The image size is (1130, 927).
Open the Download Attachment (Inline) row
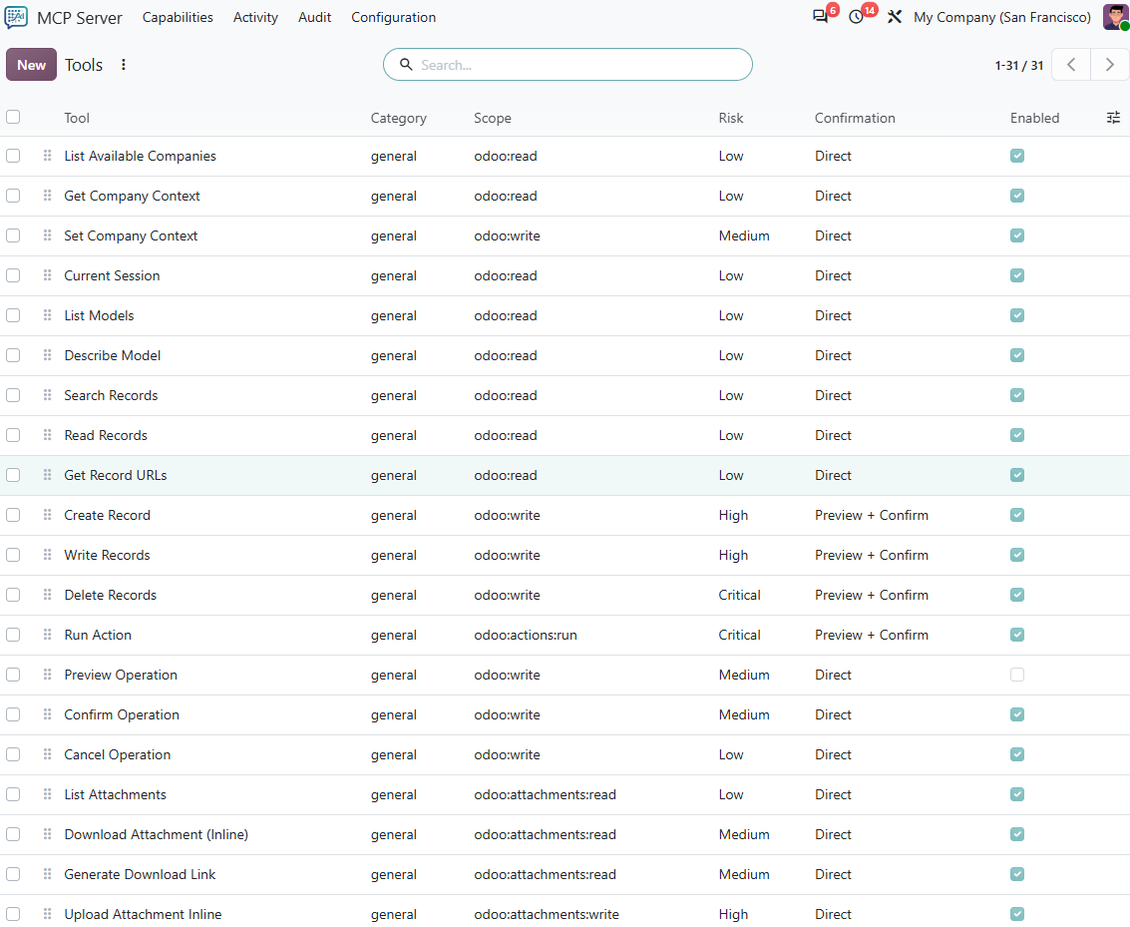point(565,834)
